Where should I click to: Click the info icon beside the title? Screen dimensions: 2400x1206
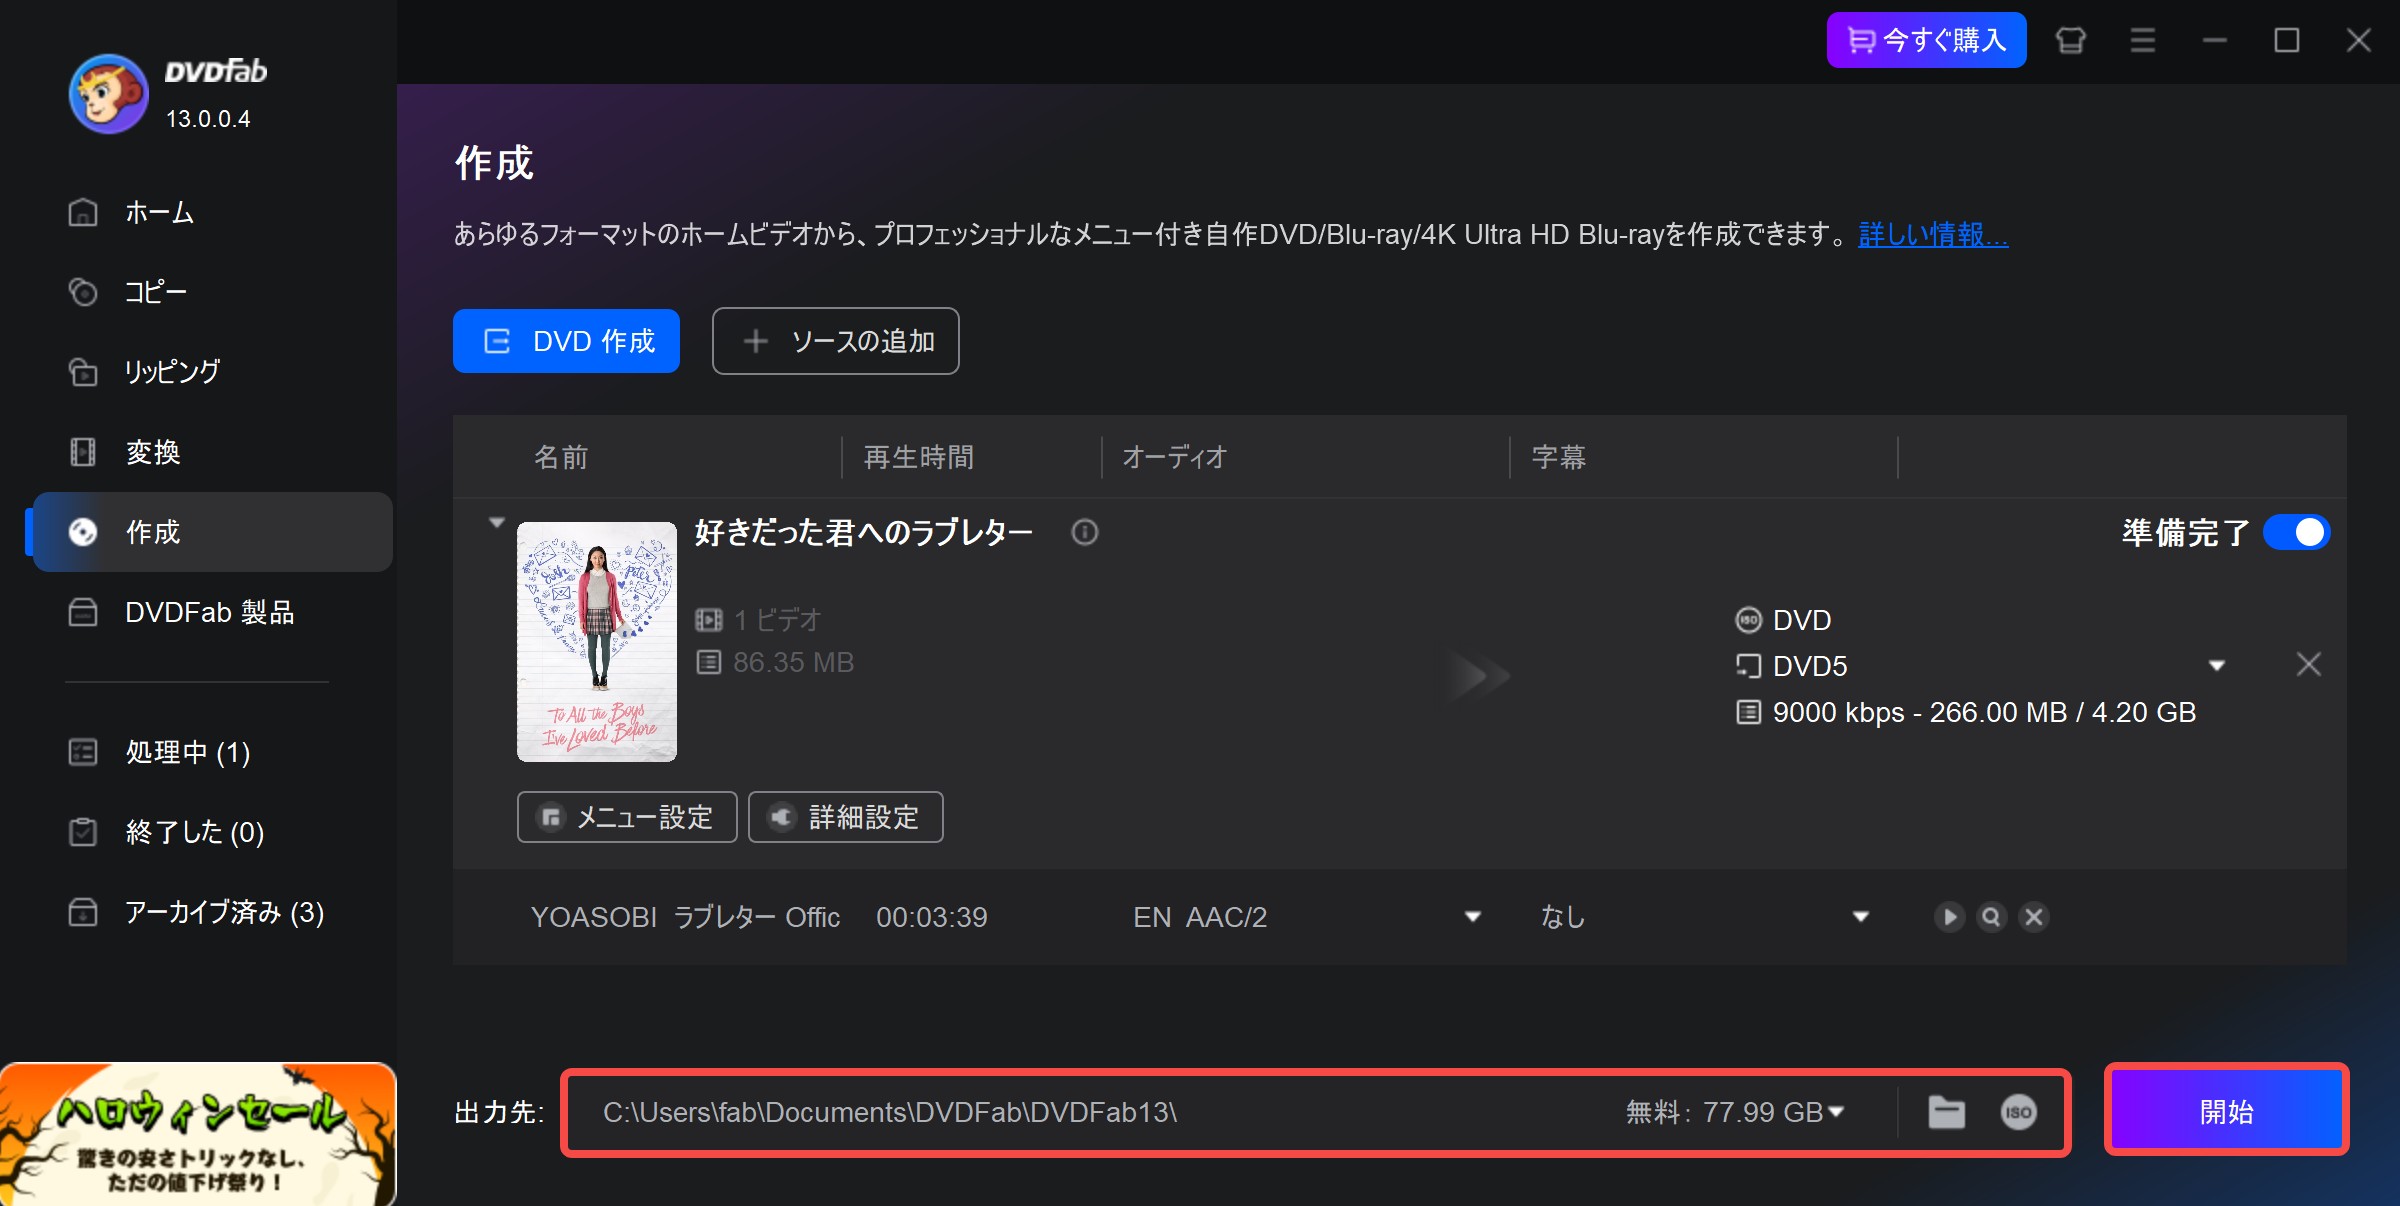pyautogui.click(x=1084, y=532)
